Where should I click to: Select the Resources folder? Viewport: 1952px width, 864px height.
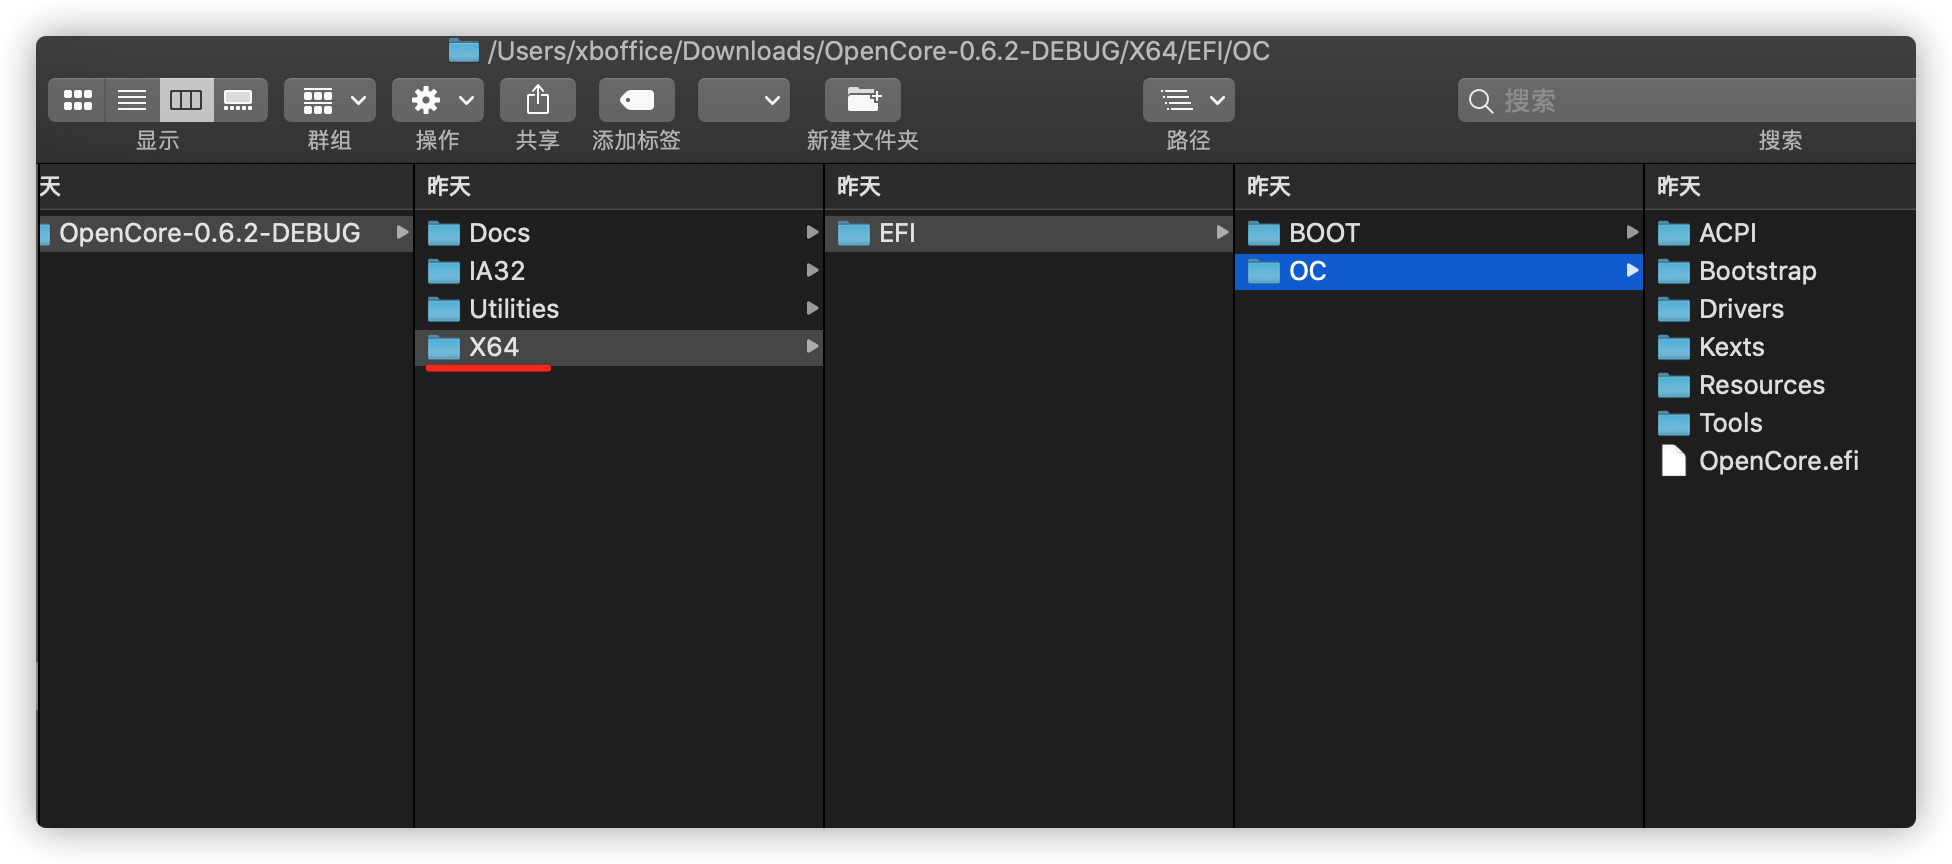pyautogui.click(x=1781, y=385)
